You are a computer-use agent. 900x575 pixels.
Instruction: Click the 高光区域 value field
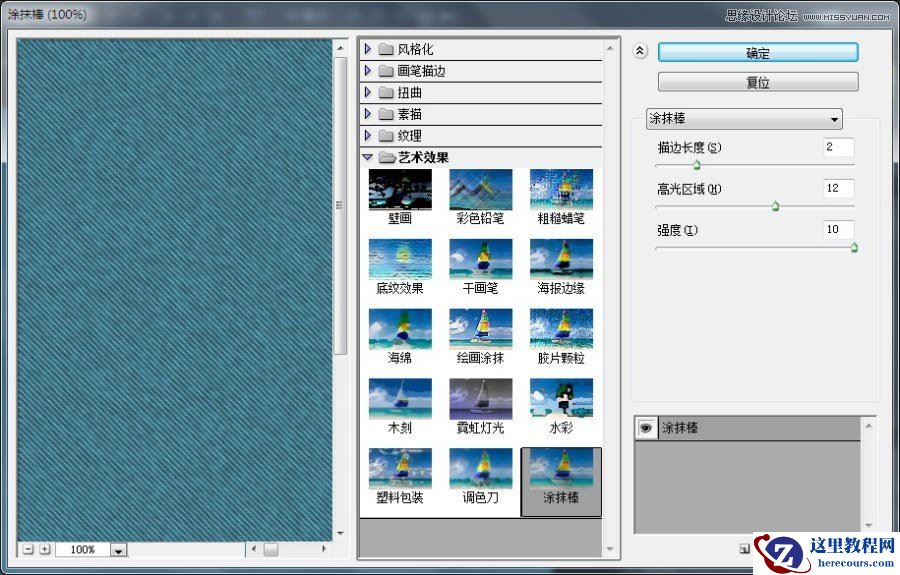coord(839,188)
